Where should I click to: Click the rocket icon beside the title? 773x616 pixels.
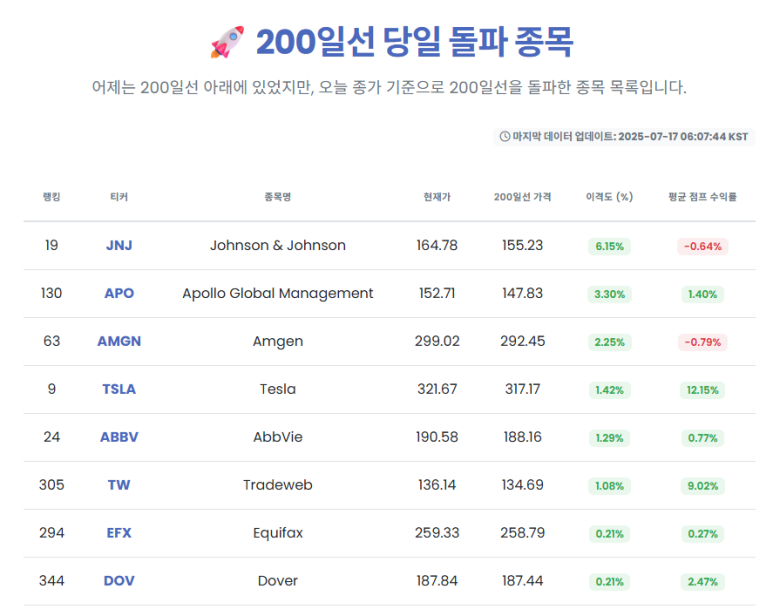pos(227,42)
